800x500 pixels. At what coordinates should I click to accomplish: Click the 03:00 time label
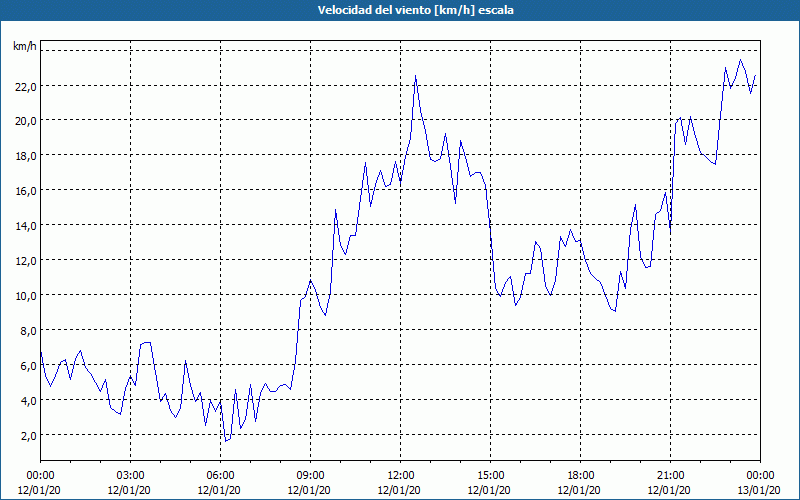[131, 476]
